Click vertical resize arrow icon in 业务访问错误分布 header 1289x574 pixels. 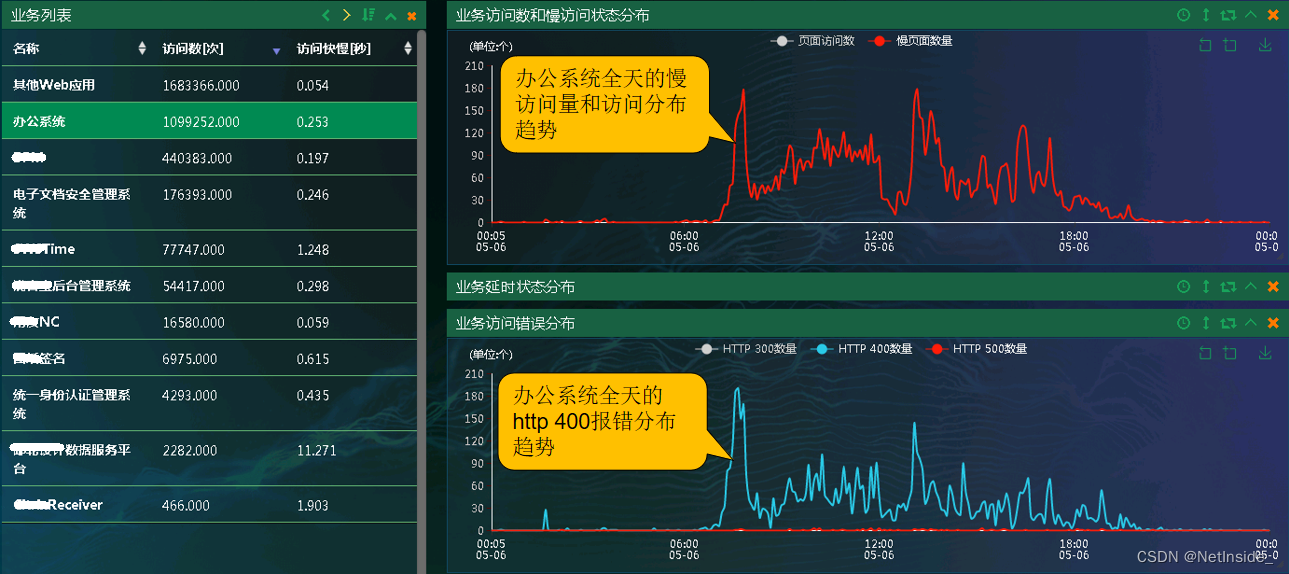1206,323
